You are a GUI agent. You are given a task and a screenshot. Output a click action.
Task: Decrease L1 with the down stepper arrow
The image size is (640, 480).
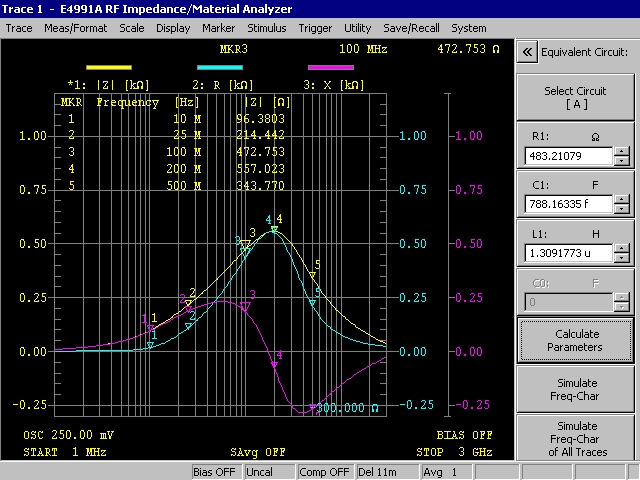pos(622,258)
